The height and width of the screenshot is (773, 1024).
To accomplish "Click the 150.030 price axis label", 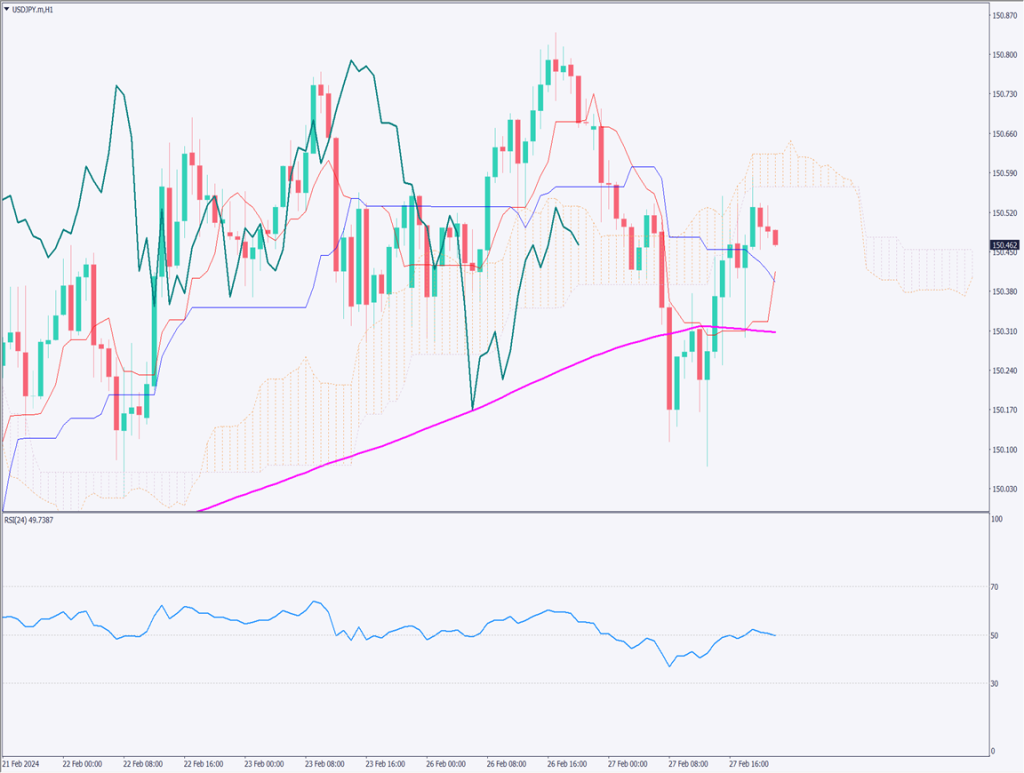I will coord(1004,489).
